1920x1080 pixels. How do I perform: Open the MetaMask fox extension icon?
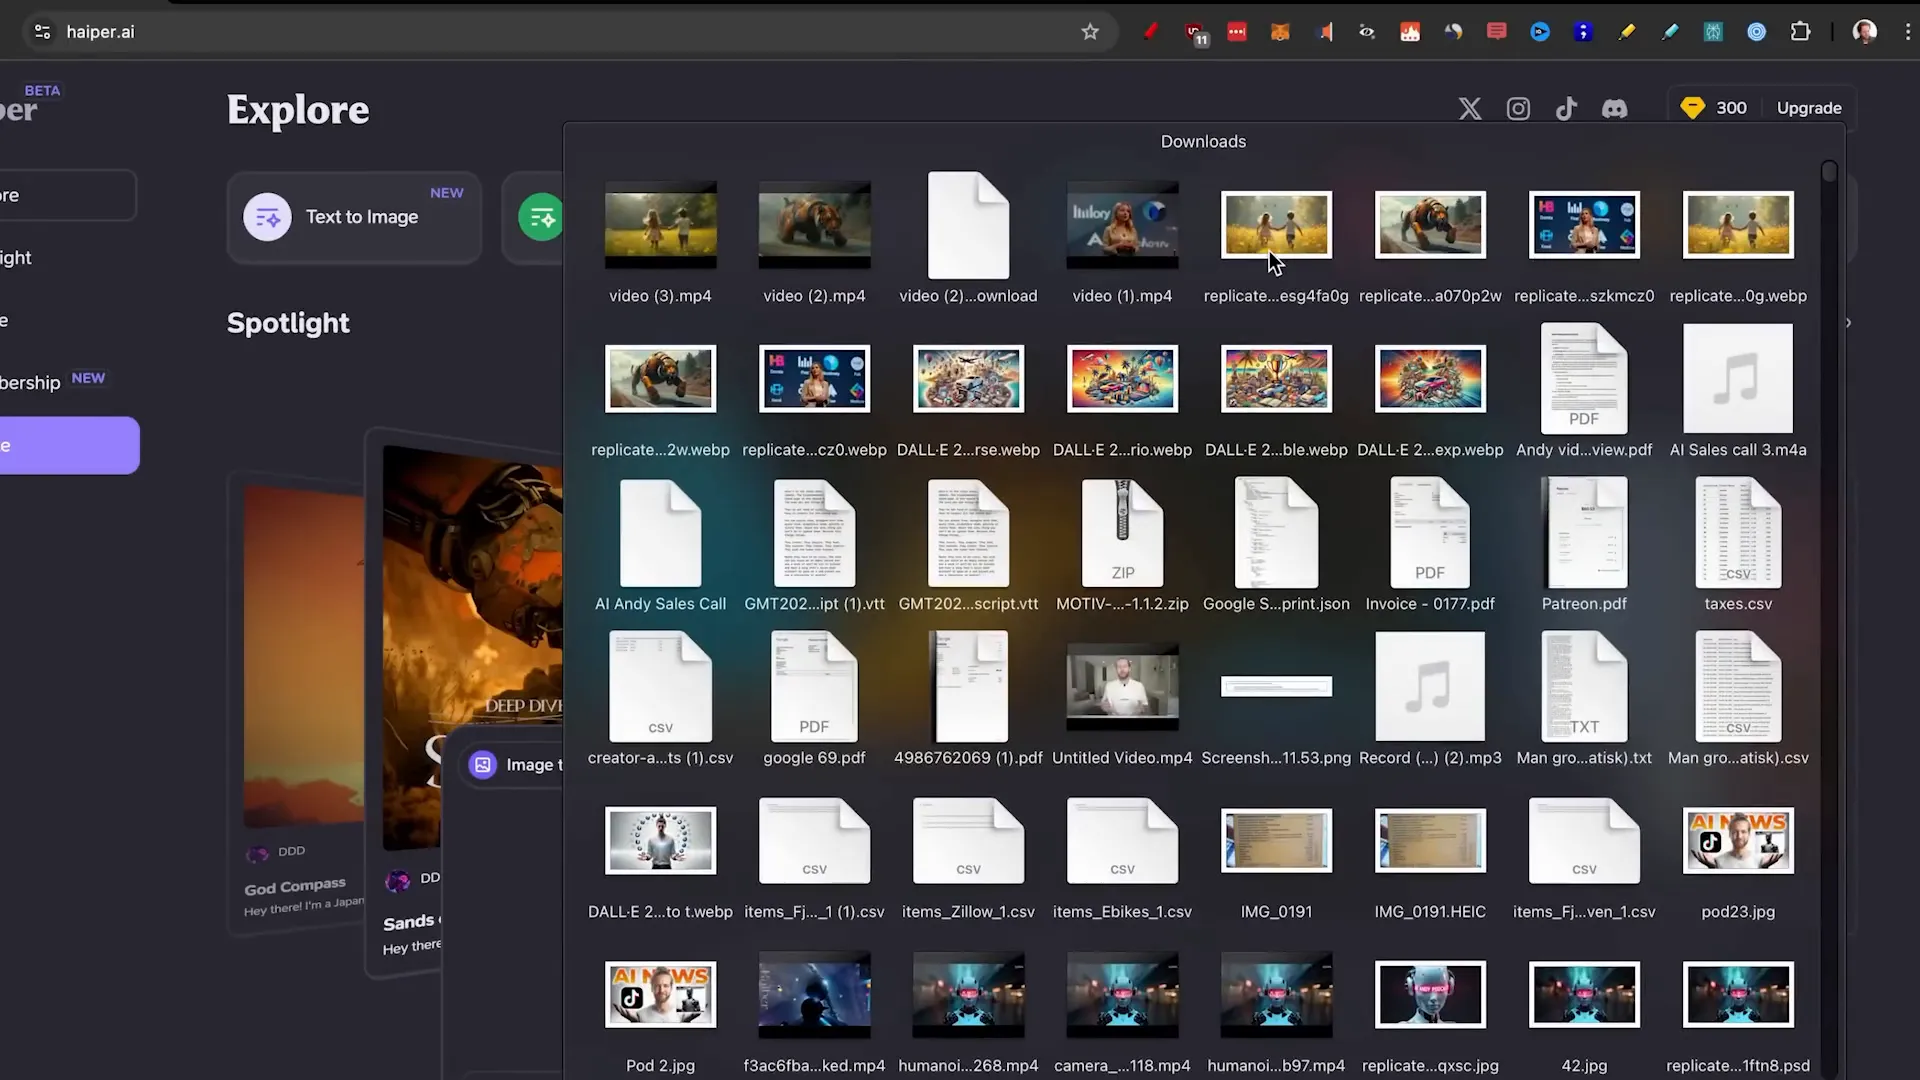click(1280, 31)
